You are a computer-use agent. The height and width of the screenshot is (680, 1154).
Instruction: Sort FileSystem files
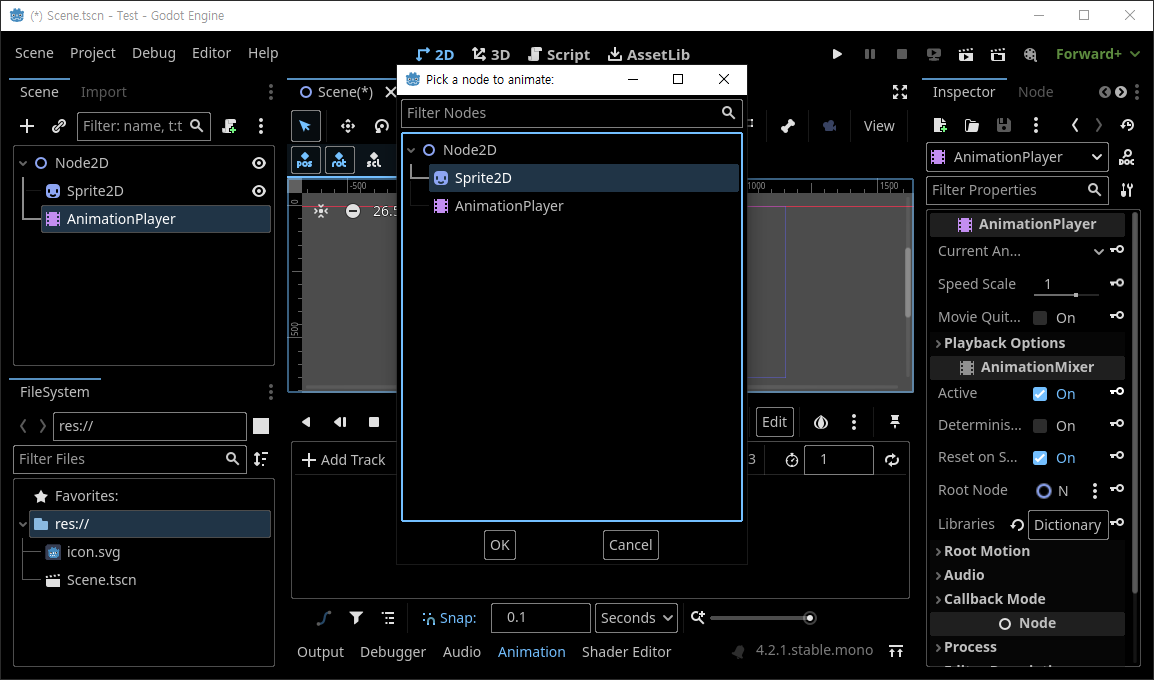(x=261, y=458)
